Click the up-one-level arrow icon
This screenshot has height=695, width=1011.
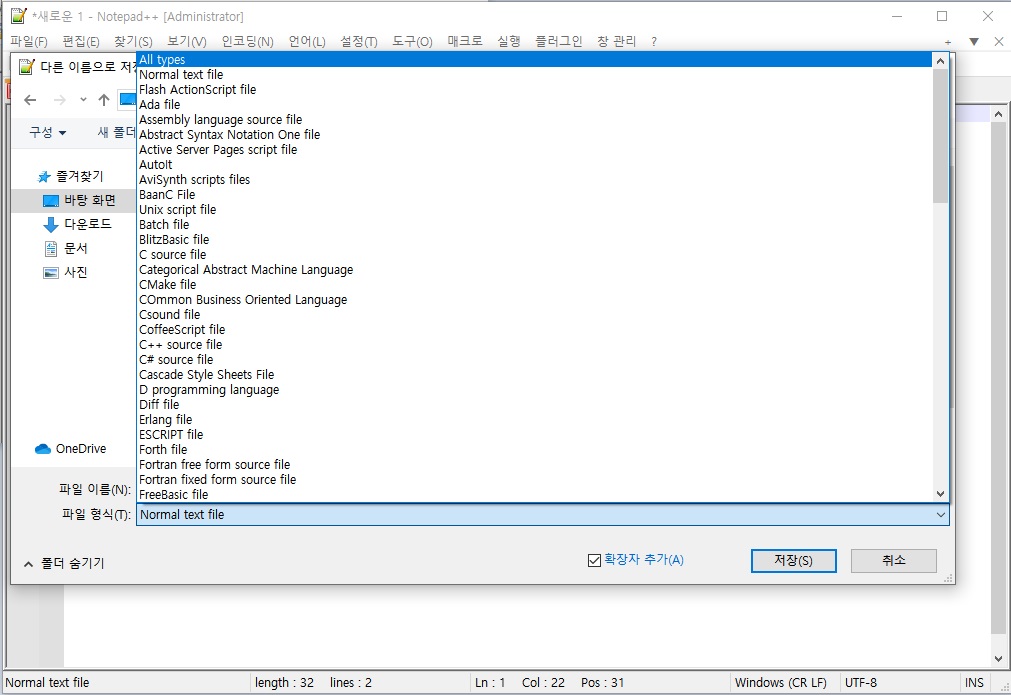pos(104,100)
